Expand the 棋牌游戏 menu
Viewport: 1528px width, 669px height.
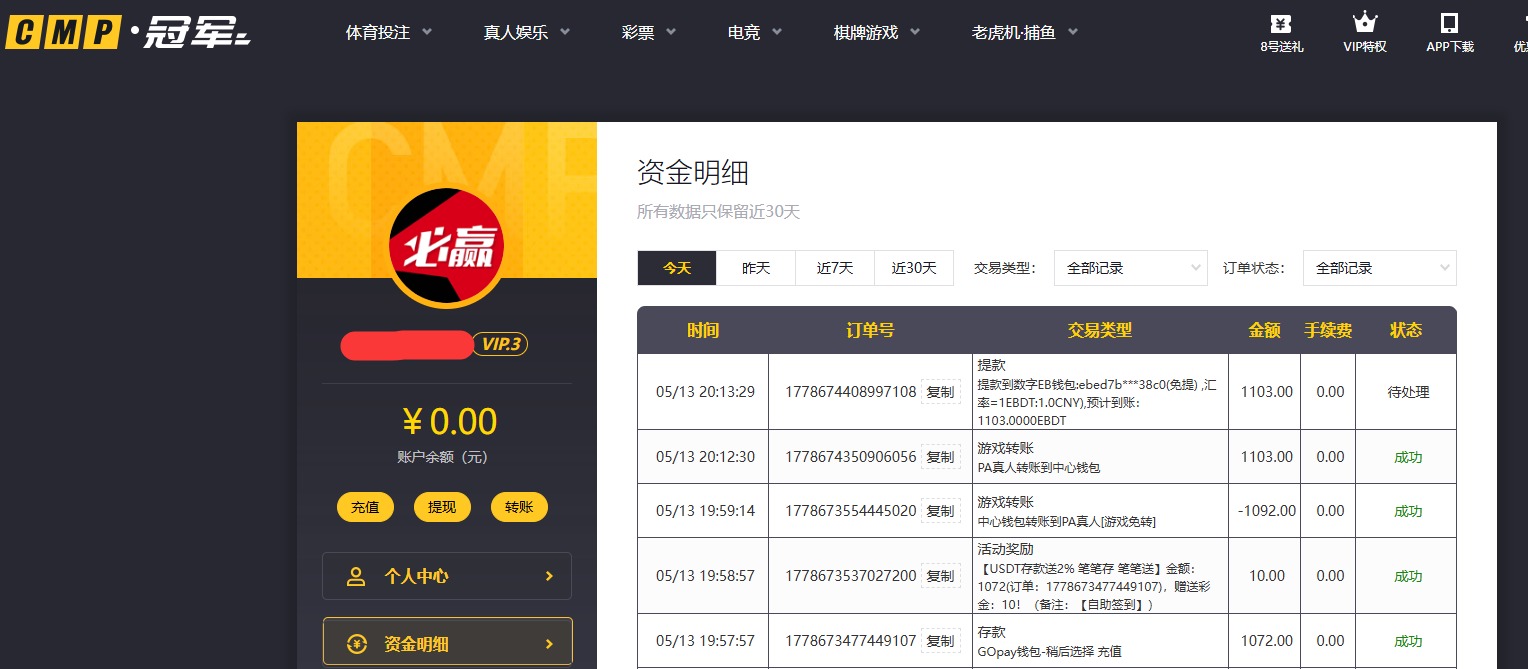[877, 32]
